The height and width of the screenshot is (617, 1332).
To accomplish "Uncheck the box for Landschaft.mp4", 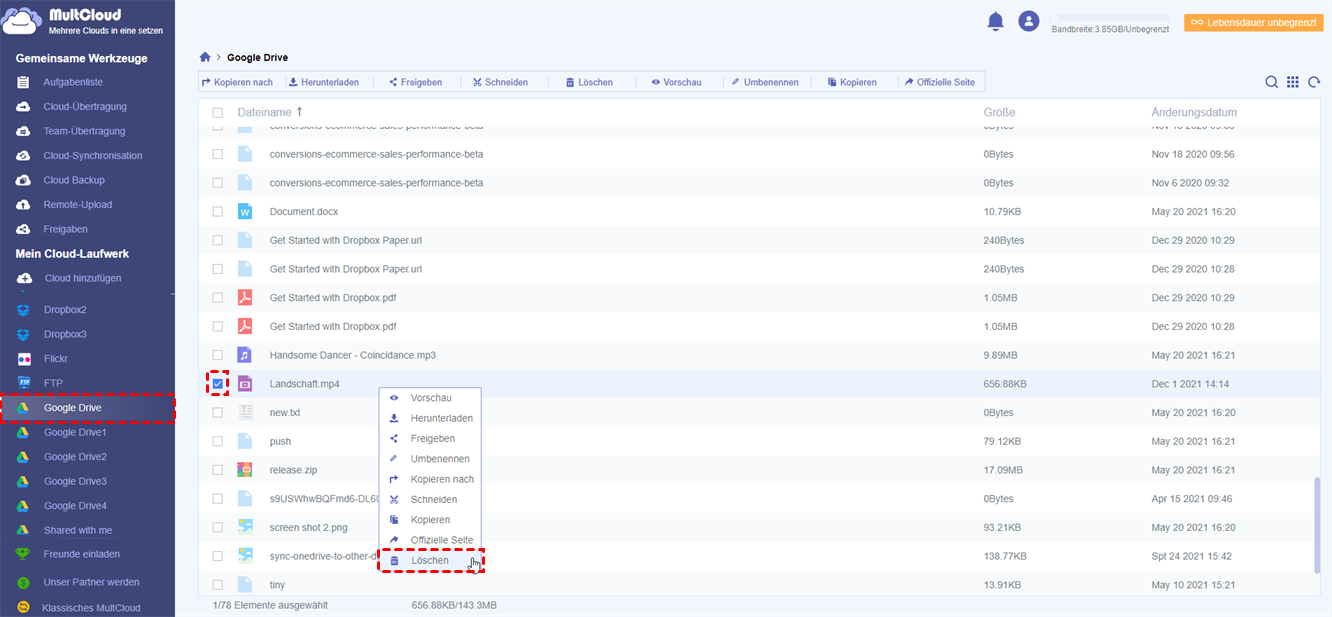I will [x=218, y=384].
